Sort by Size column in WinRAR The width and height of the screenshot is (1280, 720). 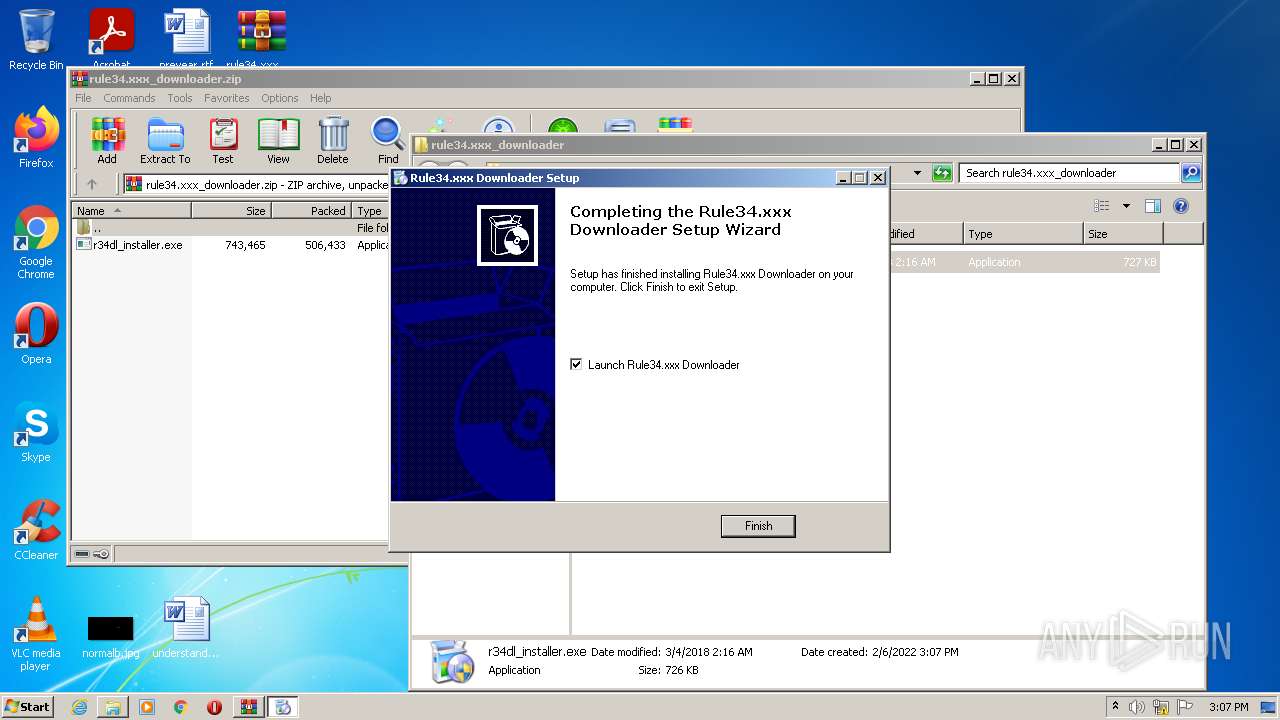pyautogui.click(x=231, y=211)
